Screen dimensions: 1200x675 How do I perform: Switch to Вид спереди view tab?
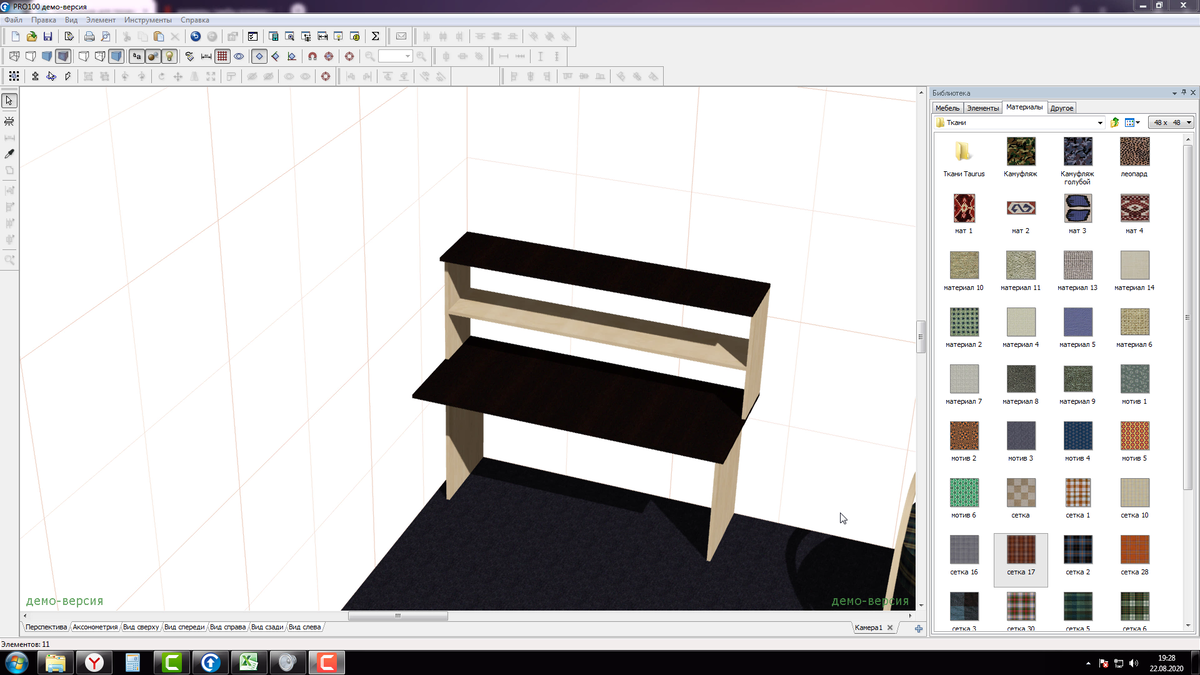pos(184,627)
